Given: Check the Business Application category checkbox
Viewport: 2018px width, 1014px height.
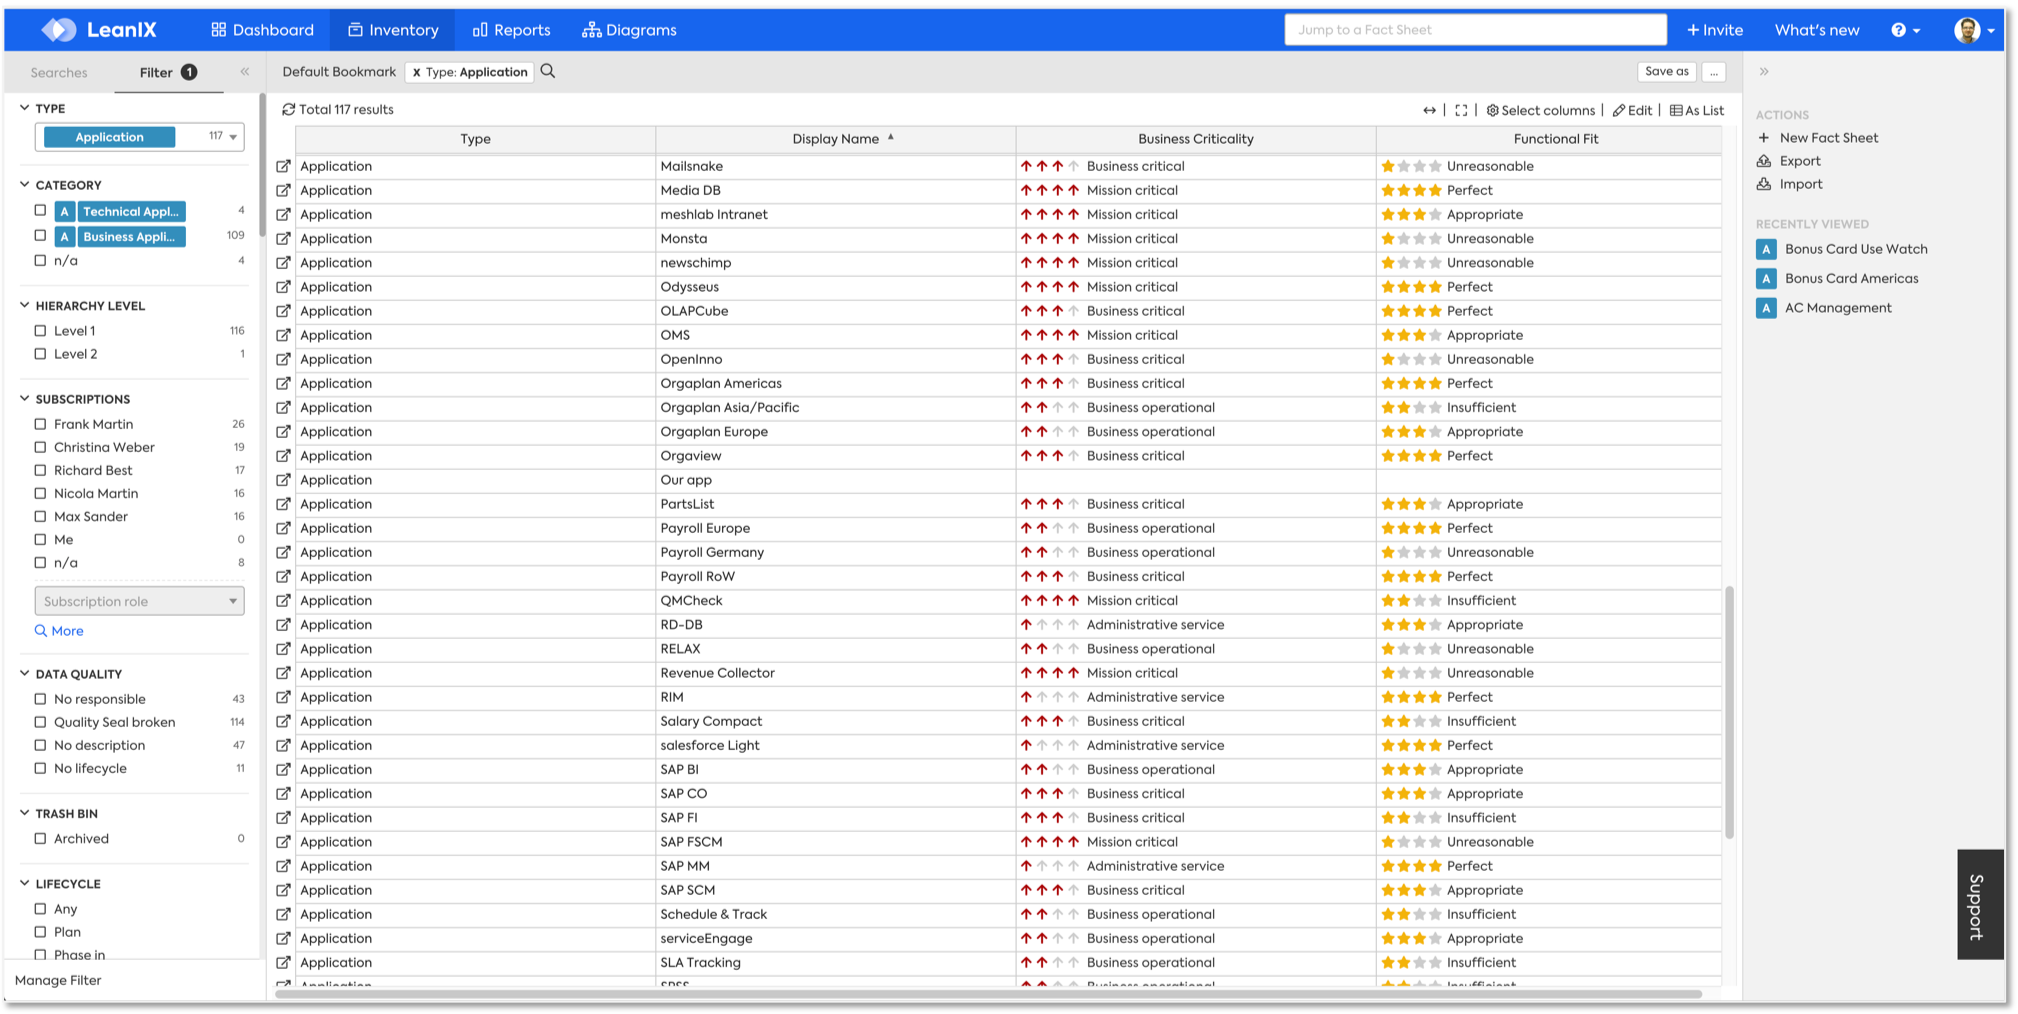Looking at the screenshot, I should click(40, 236).
